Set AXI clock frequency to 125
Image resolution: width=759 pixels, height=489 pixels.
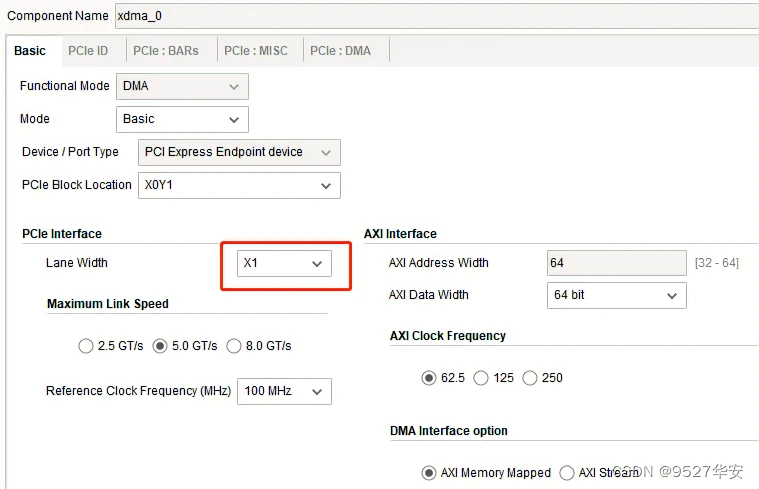(x=481, y=378)
